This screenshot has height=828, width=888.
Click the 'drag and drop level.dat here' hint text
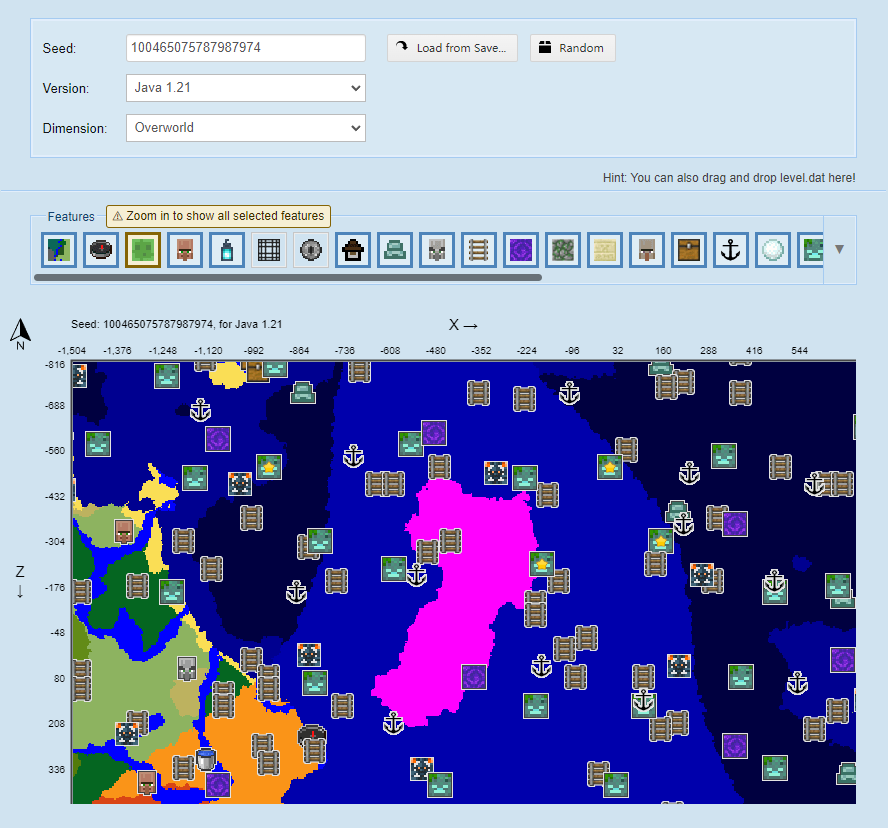pyautogui.click(x=729, y=178)
